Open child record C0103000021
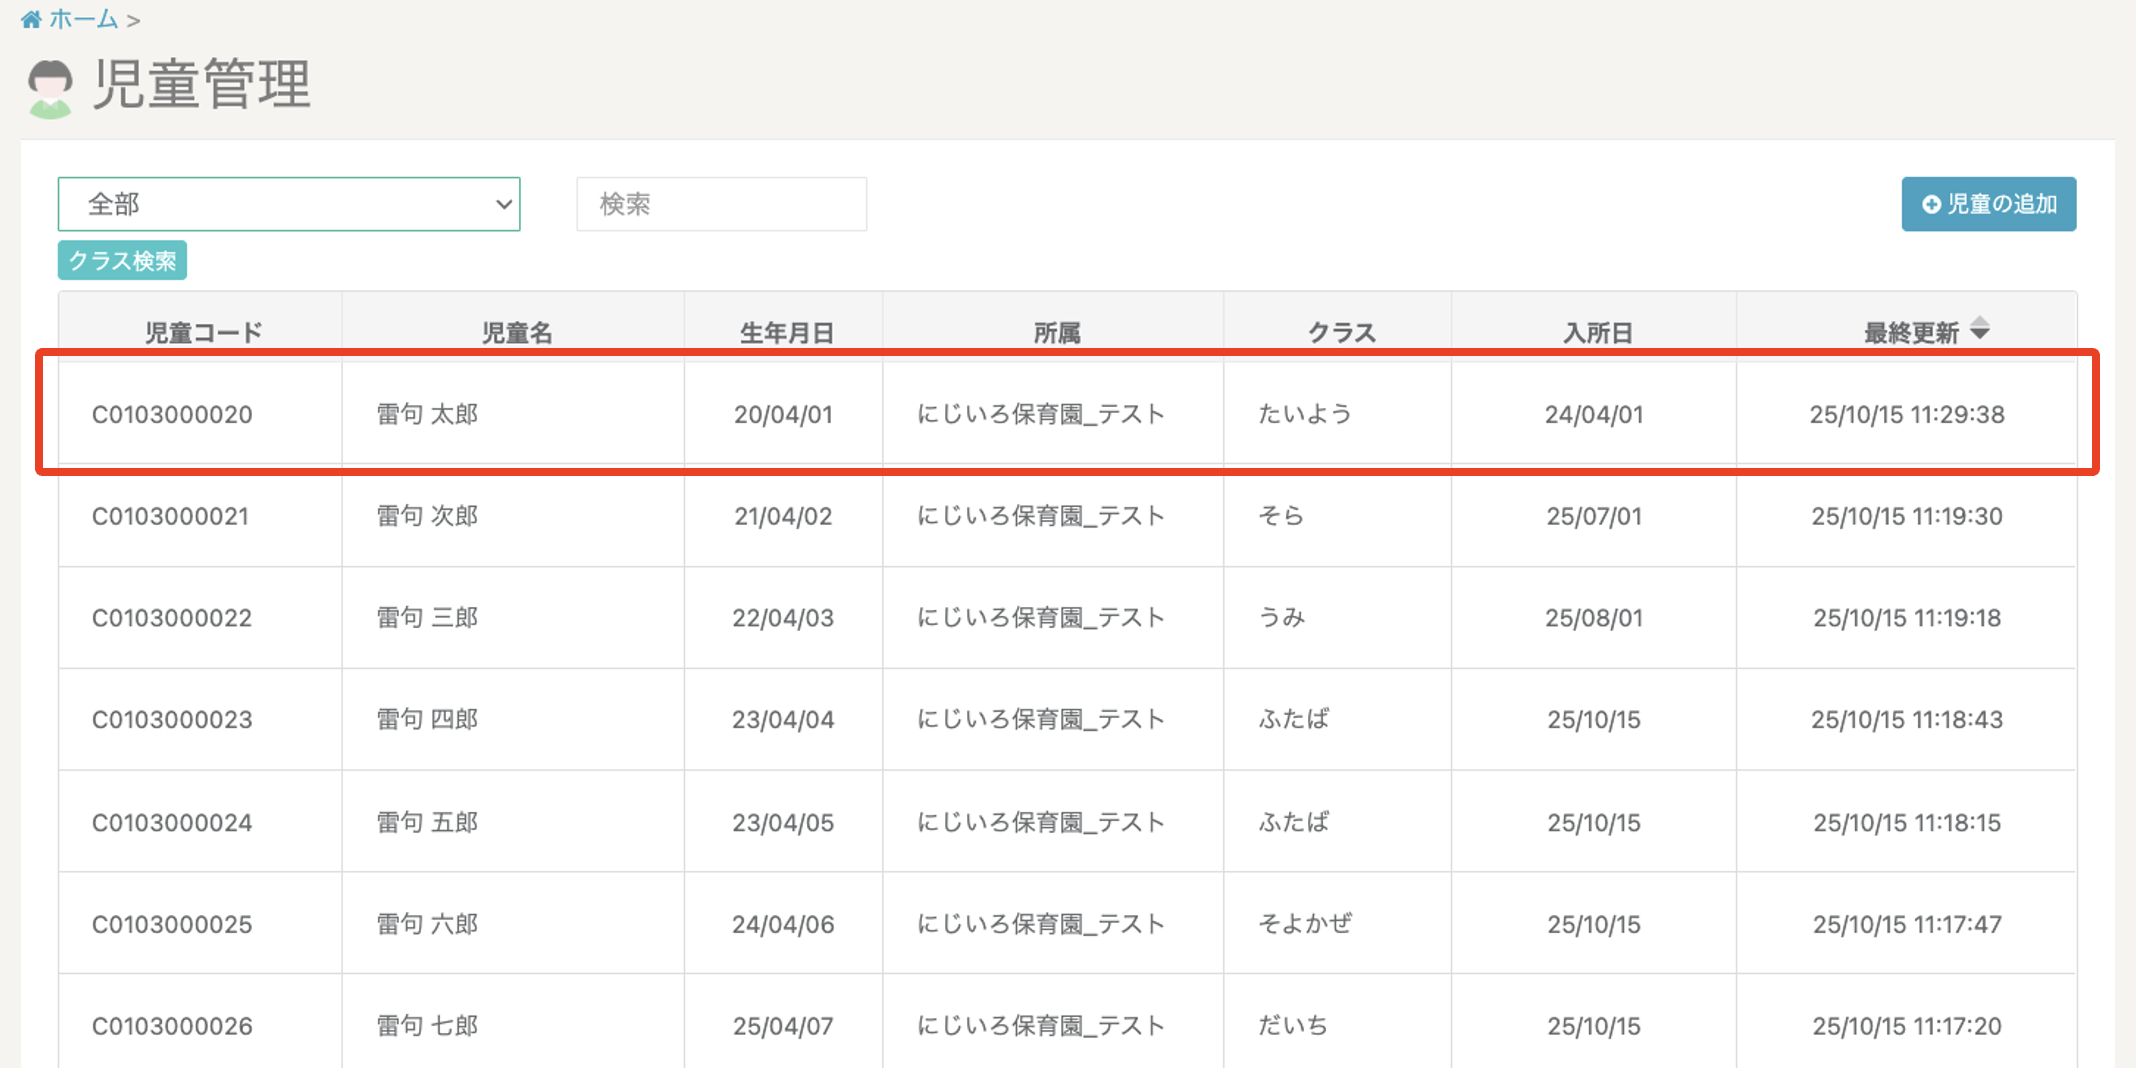The height and width of the screenshot is (1068, 2136). [171, 516]
